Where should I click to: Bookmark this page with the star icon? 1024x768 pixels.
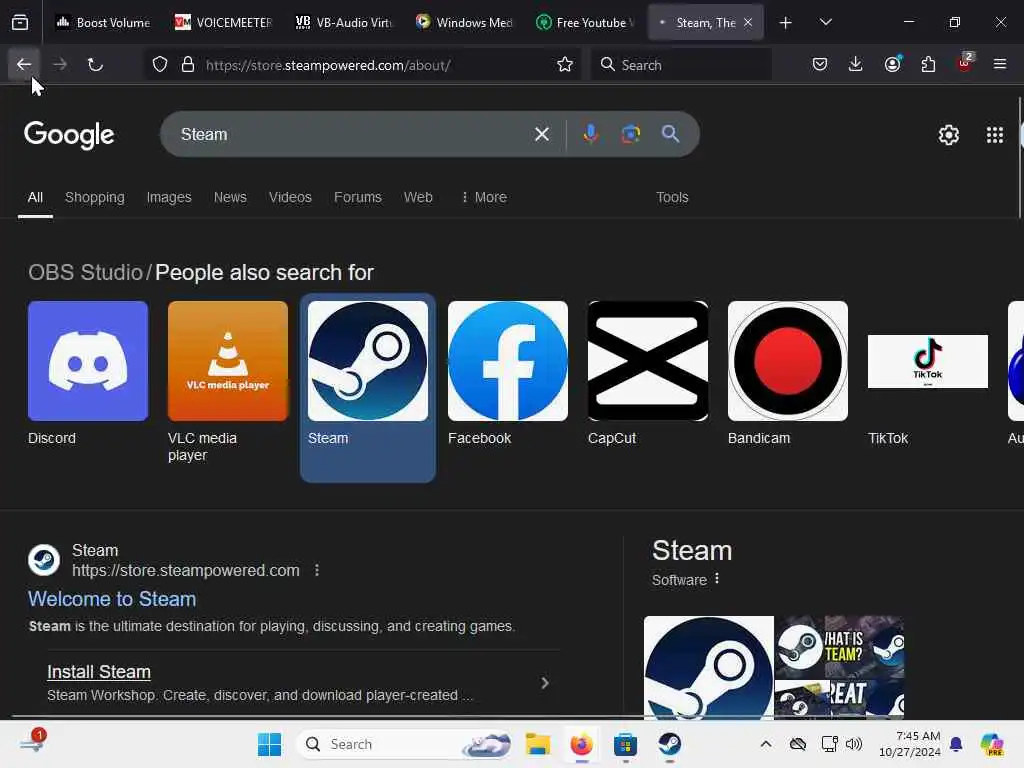point(565,65)
